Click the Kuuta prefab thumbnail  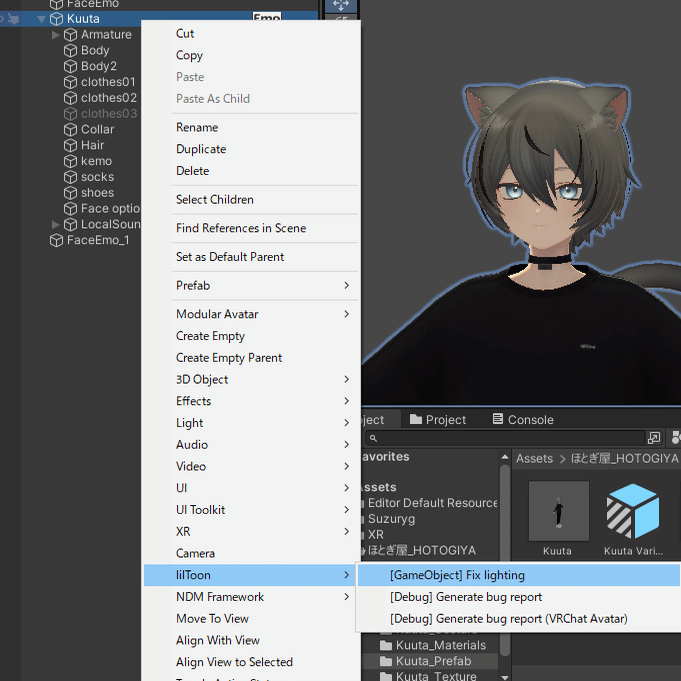click(559, 511)
